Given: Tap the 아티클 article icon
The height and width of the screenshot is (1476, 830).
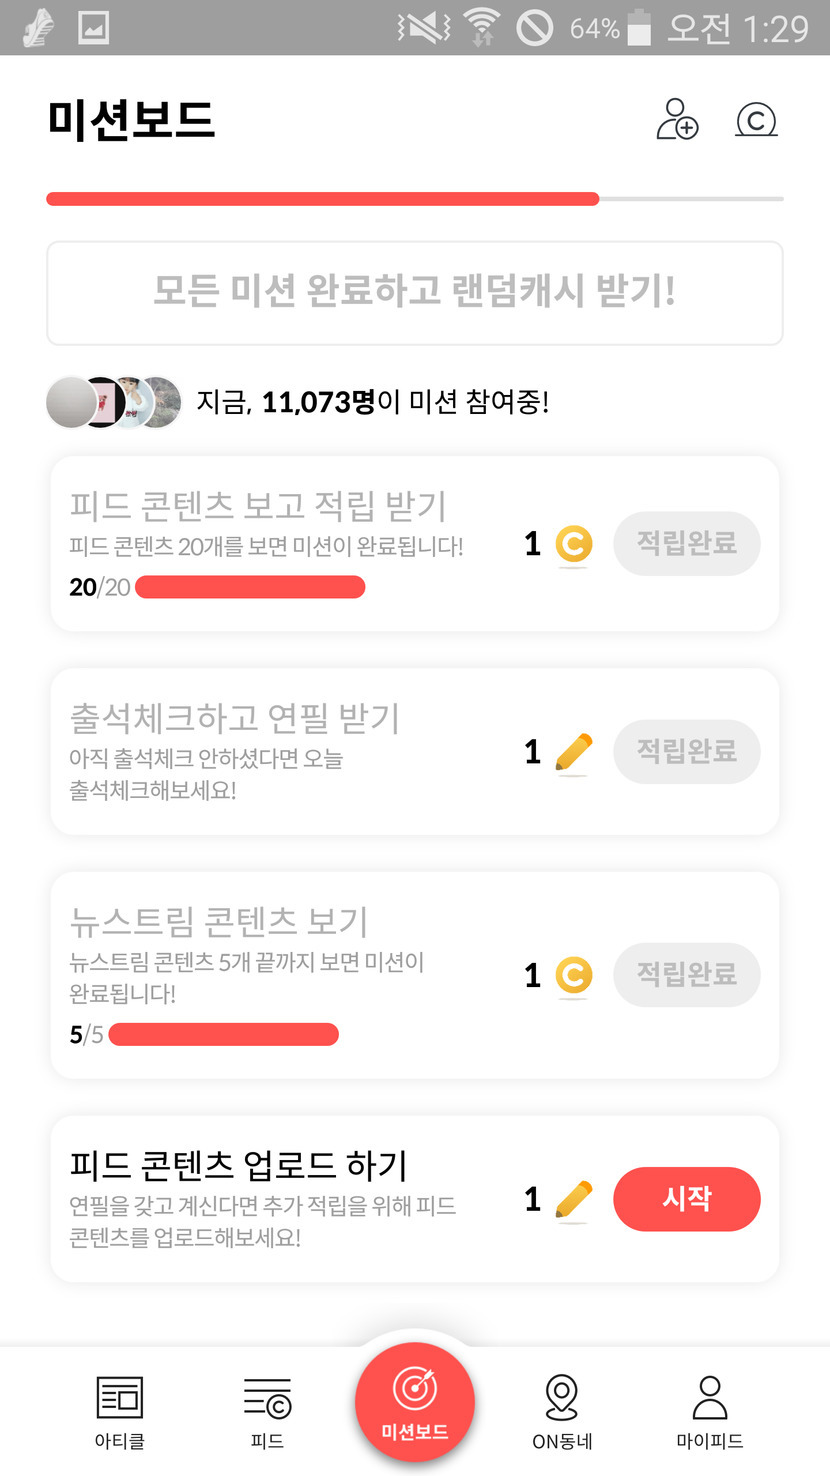Looking at the screenshot, I should coord(119,1397).
